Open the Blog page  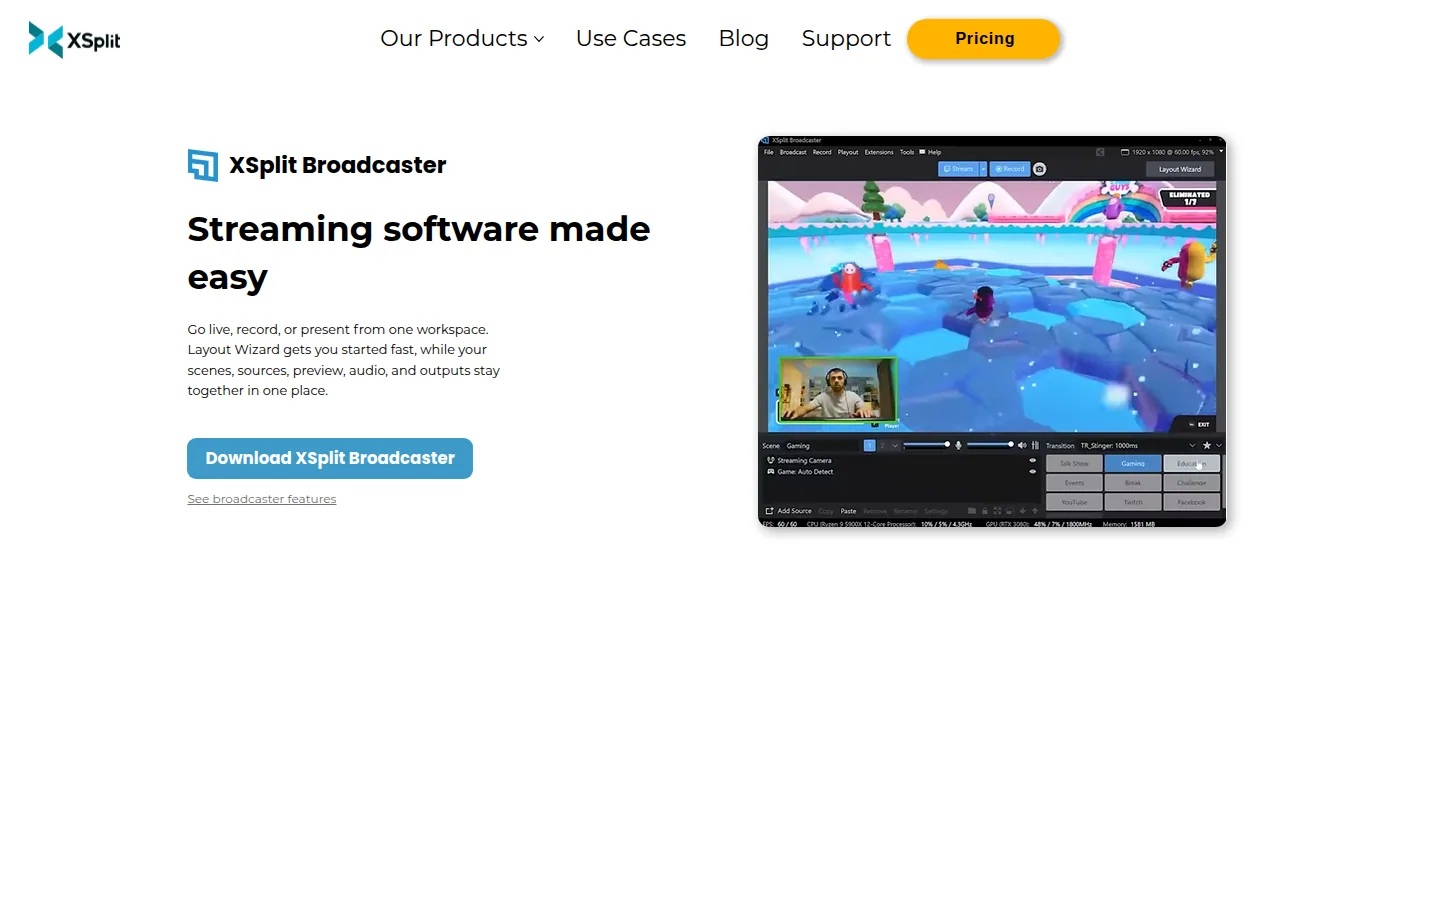point(744,38)
